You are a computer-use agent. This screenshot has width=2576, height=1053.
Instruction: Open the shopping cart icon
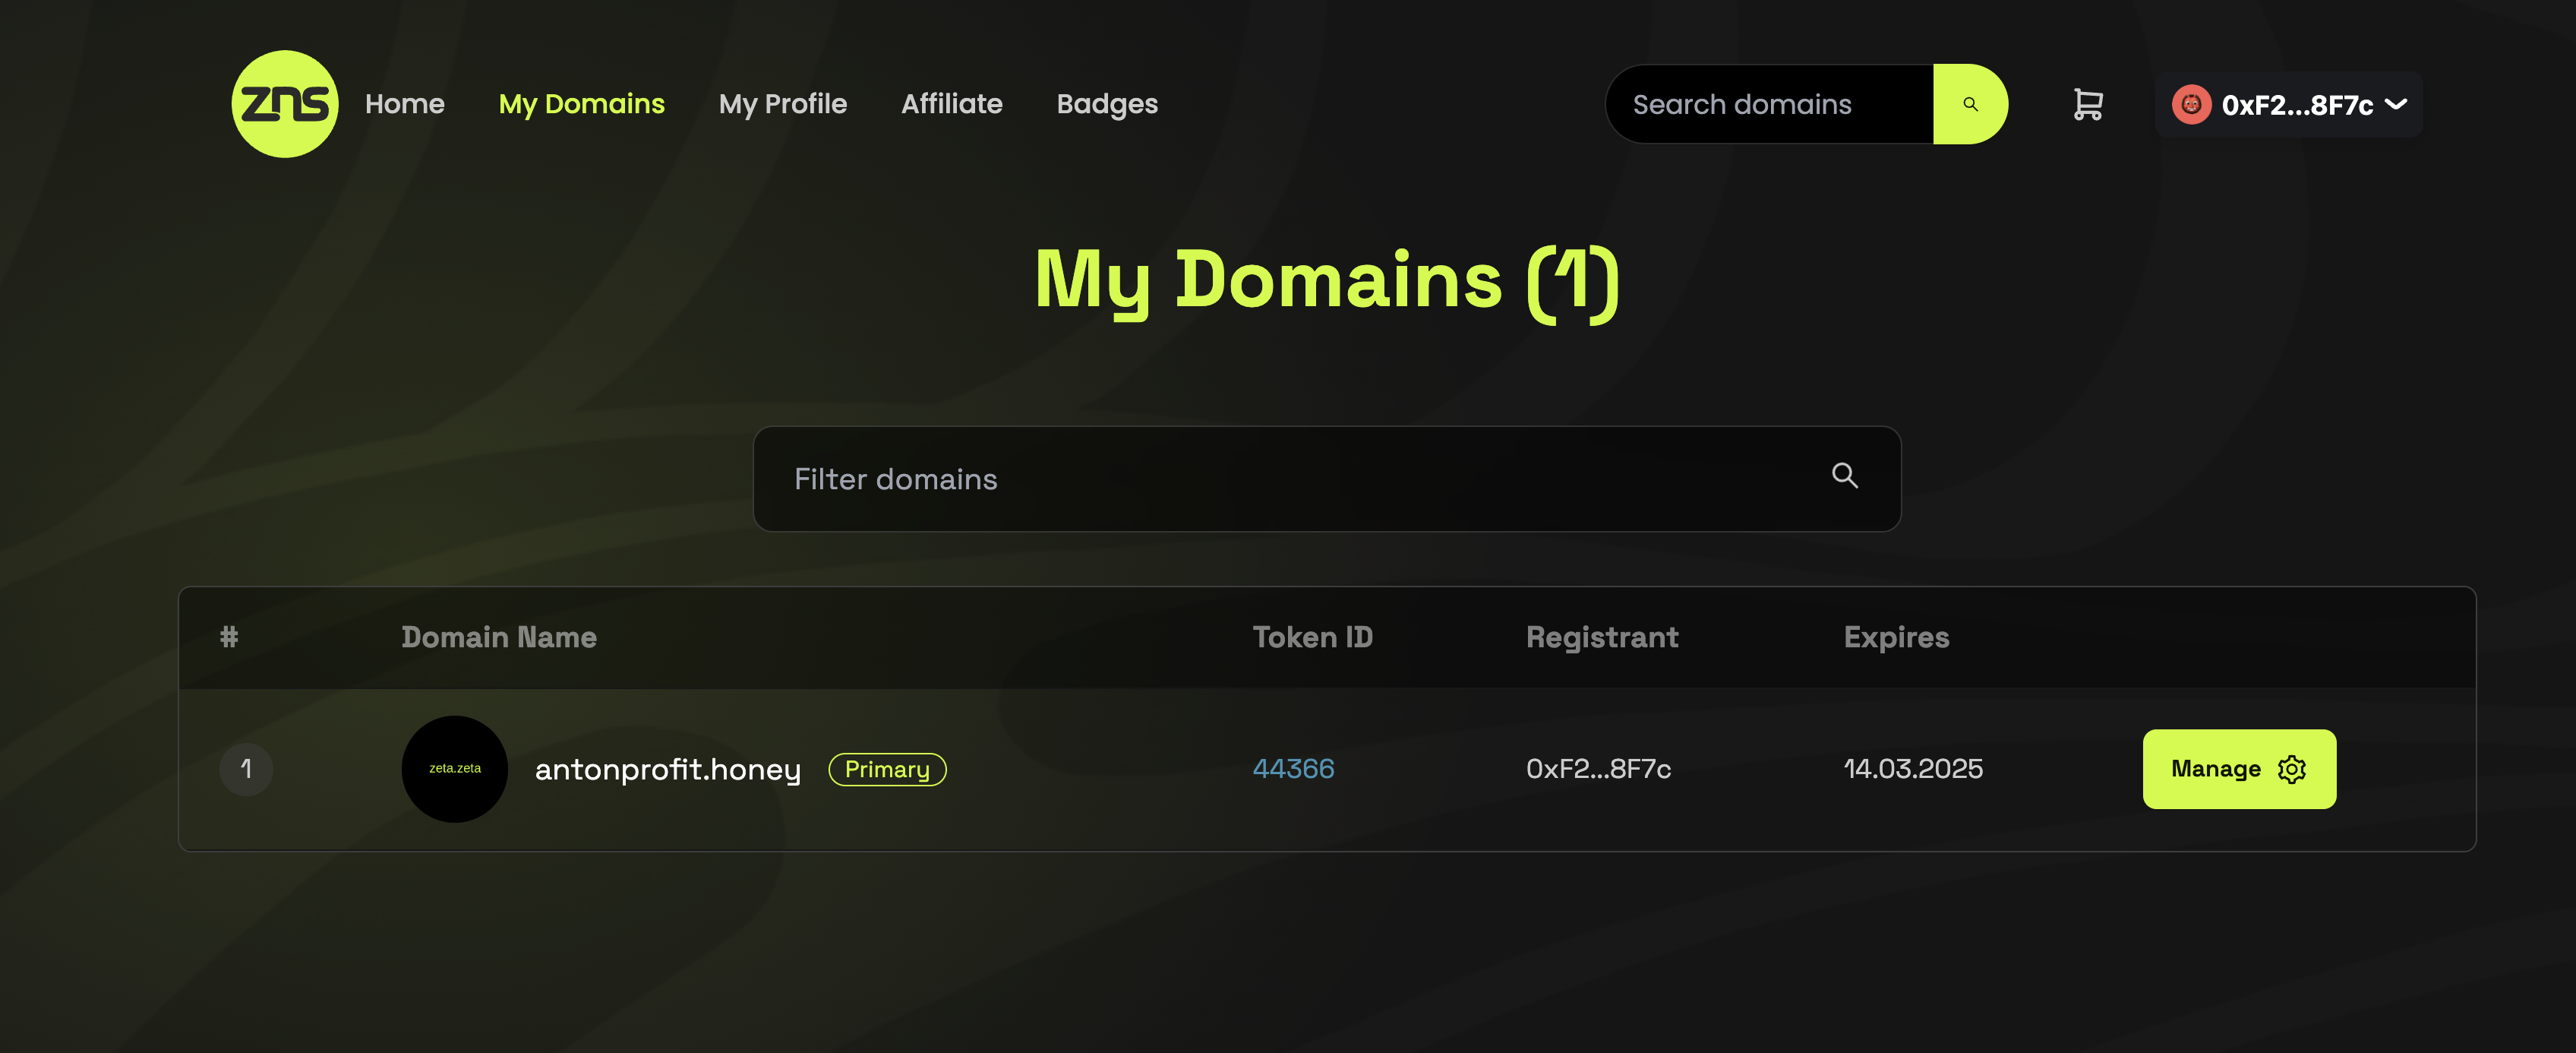tap(2088, 104)
